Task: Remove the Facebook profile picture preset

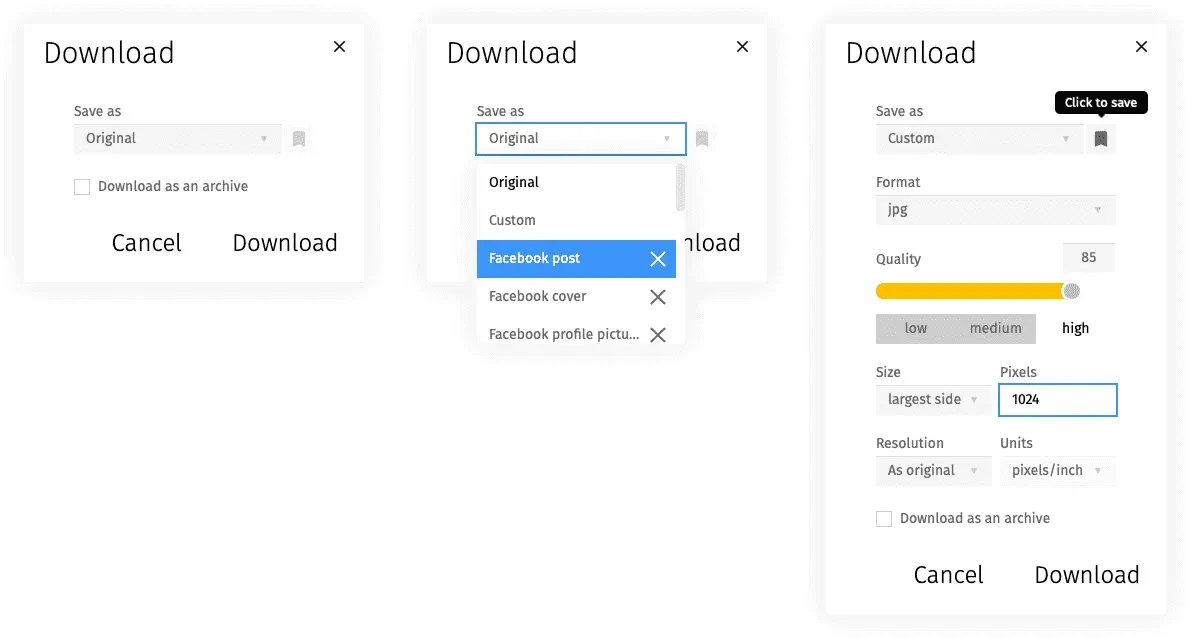Action: point(658,335)
